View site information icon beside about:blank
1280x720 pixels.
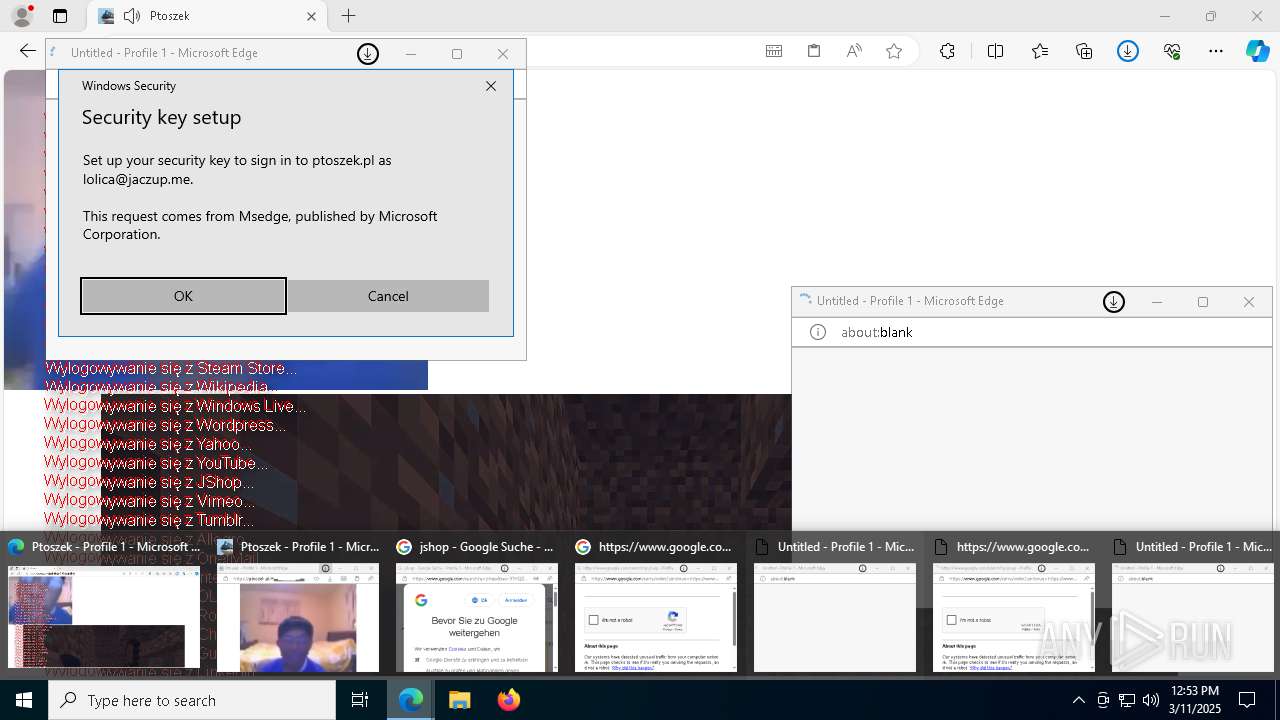(x=818, y=332)
